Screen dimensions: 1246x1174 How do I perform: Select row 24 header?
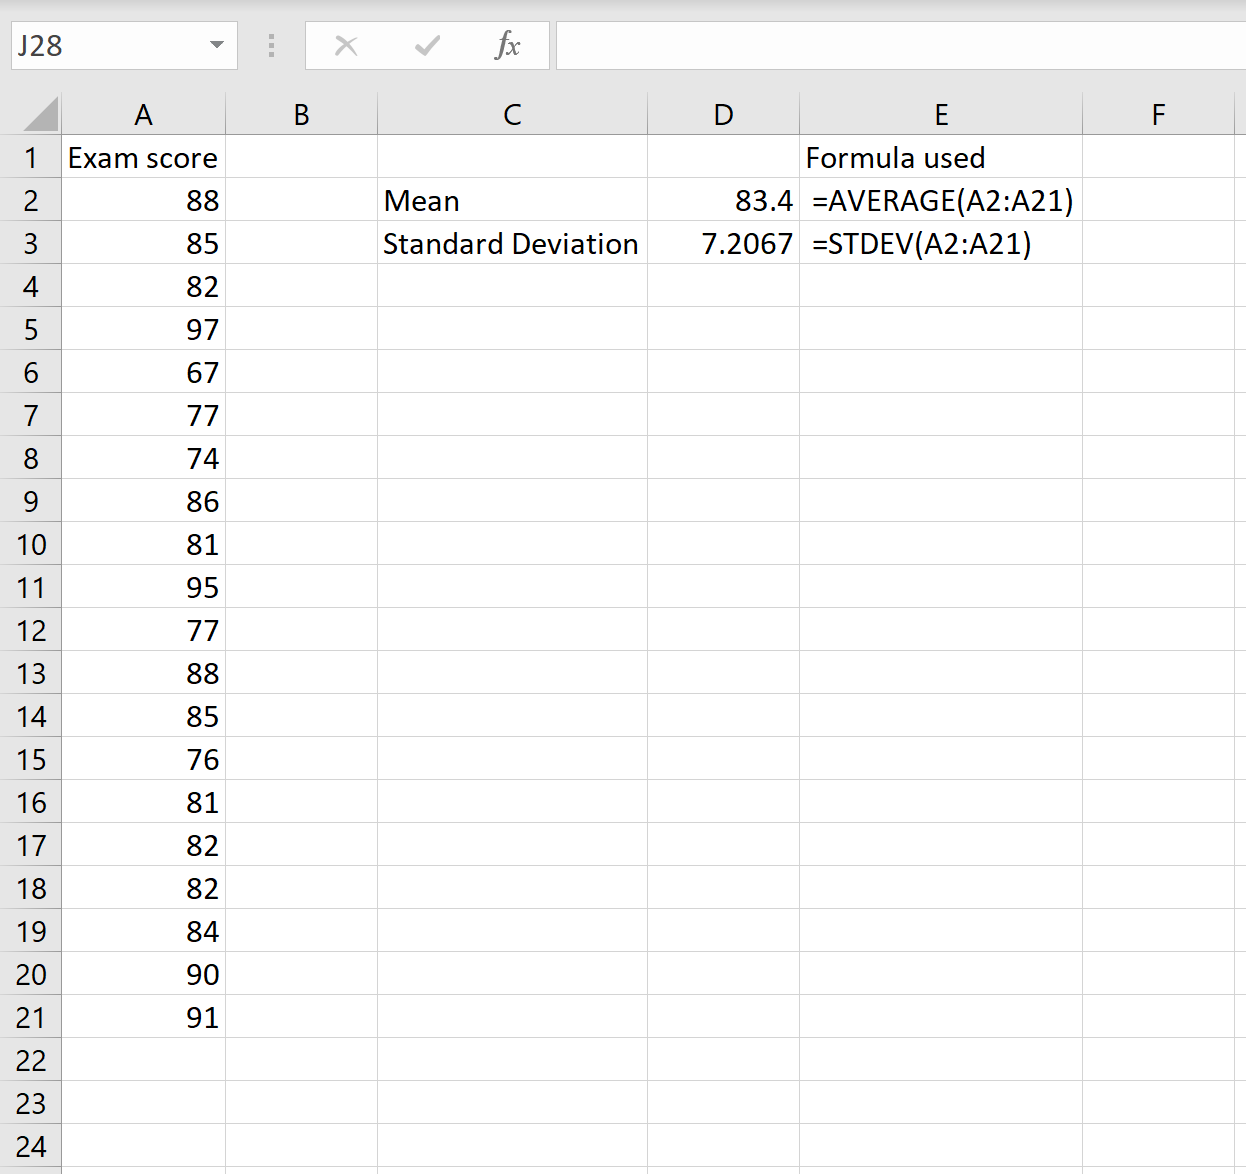click(31, 1147)
